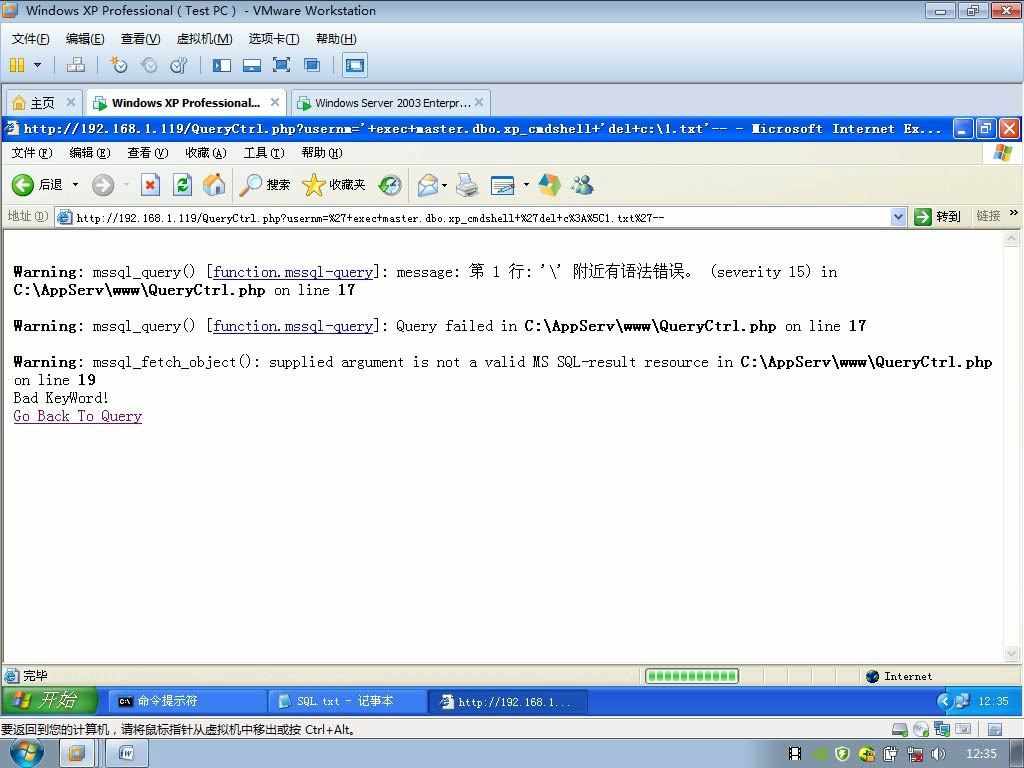
Task: Click the colorful discuss icon in IE toolbar
Action: 549,185
